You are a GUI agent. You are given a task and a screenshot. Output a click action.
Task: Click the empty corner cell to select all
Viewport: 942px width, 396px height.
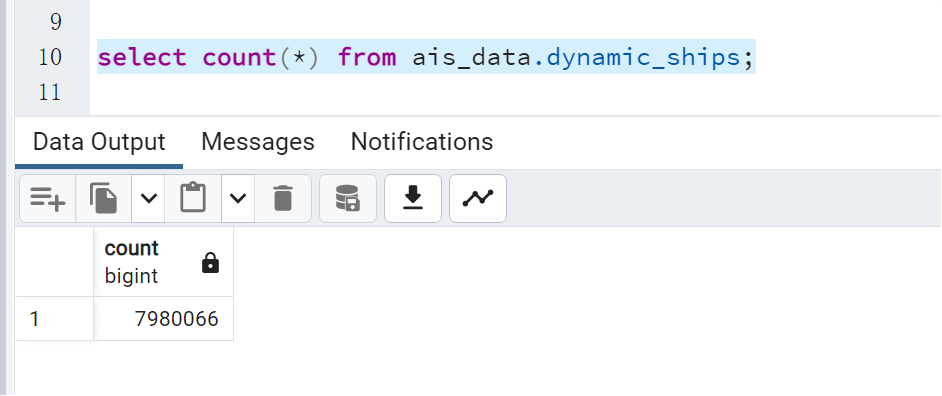pos(54,261)
